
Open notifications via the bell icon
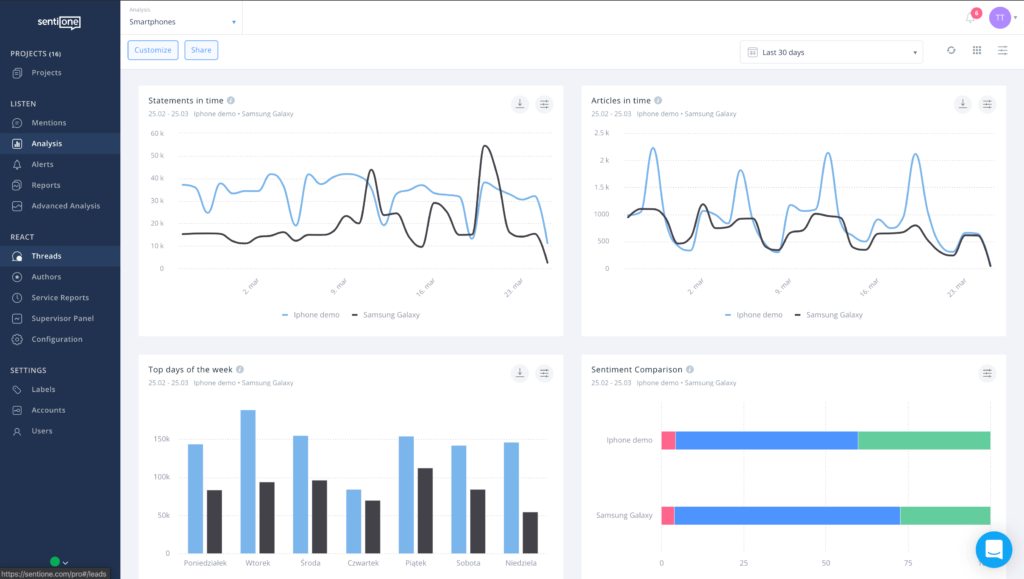tap(970, 17)
